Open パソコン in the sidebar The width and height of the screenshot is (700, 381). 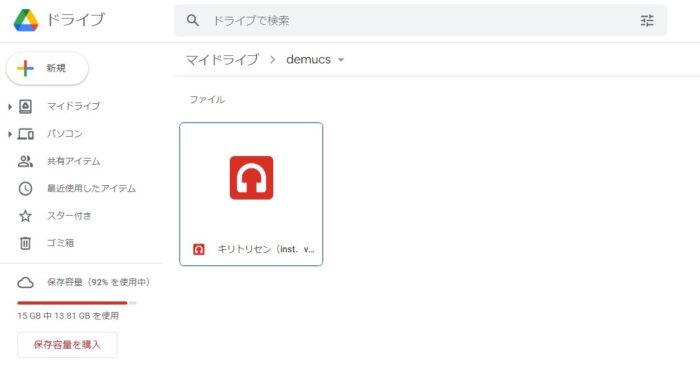(65, 134)
